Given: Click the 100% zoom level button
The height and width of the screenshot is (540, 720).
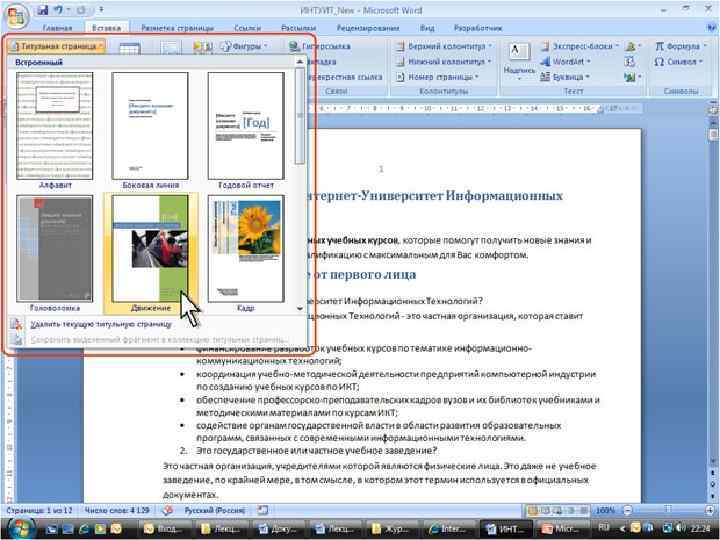Looking at the screenshot, I should (x=606, y=510).
